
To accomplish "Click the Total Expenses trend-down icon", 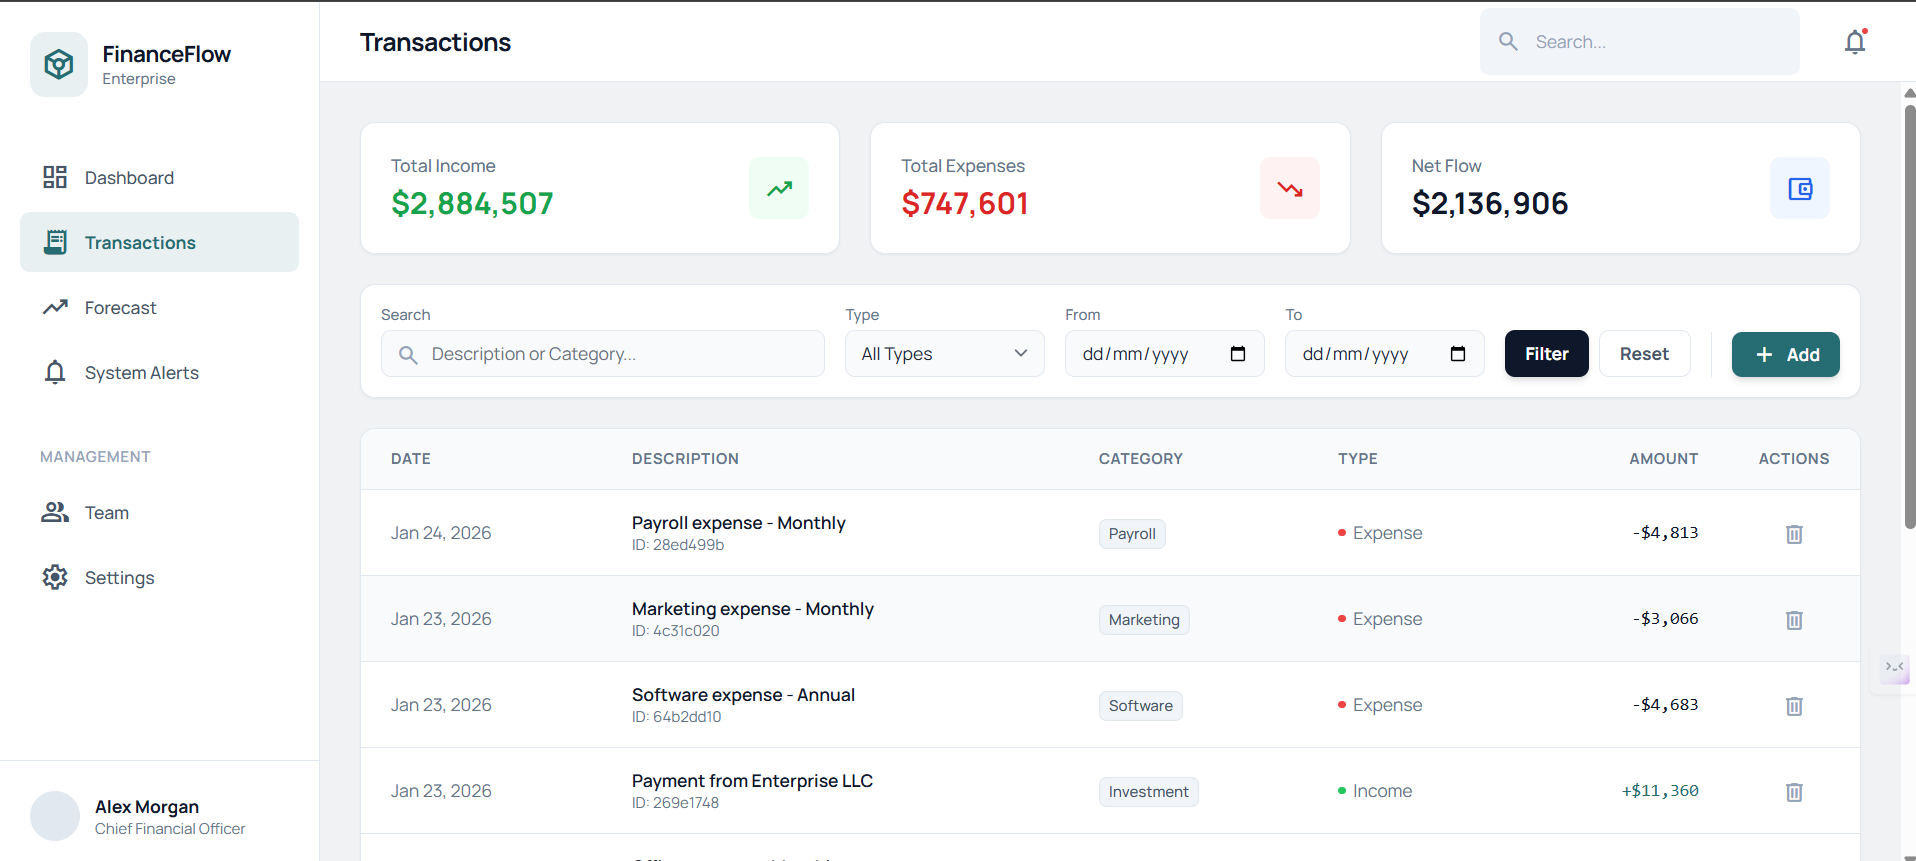I will [1290, 188].
